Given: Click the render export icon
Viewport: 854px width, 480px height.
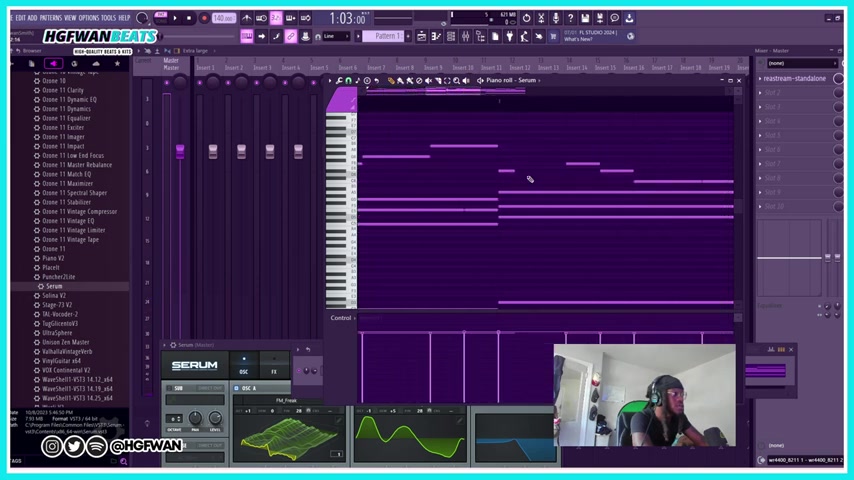Looking at the screenshot, I should [600, 18].
